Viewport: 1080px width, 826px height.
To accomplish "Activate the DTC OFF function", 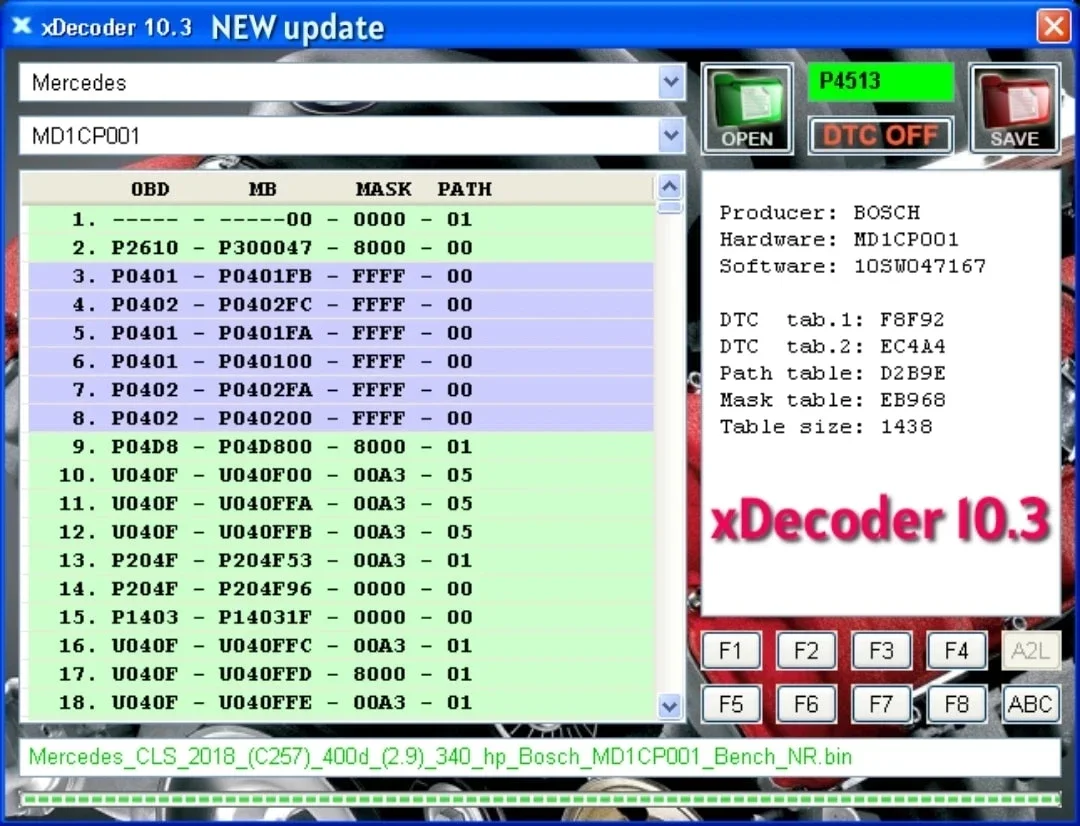I will point(880,135).
